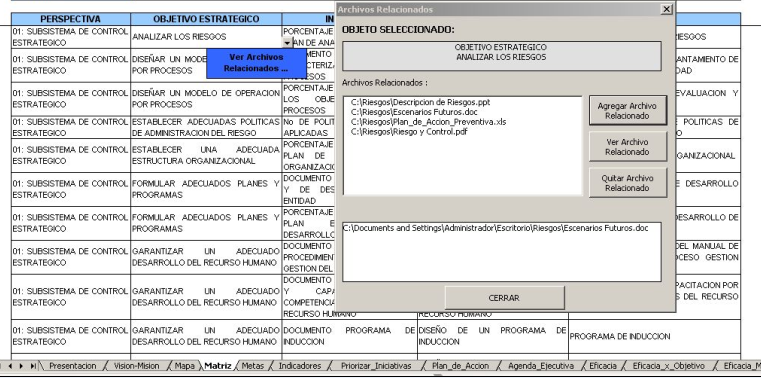This screenshot has height=378, width=761.
Task: Go to previous sheet tab arrow
Action: 11,366
